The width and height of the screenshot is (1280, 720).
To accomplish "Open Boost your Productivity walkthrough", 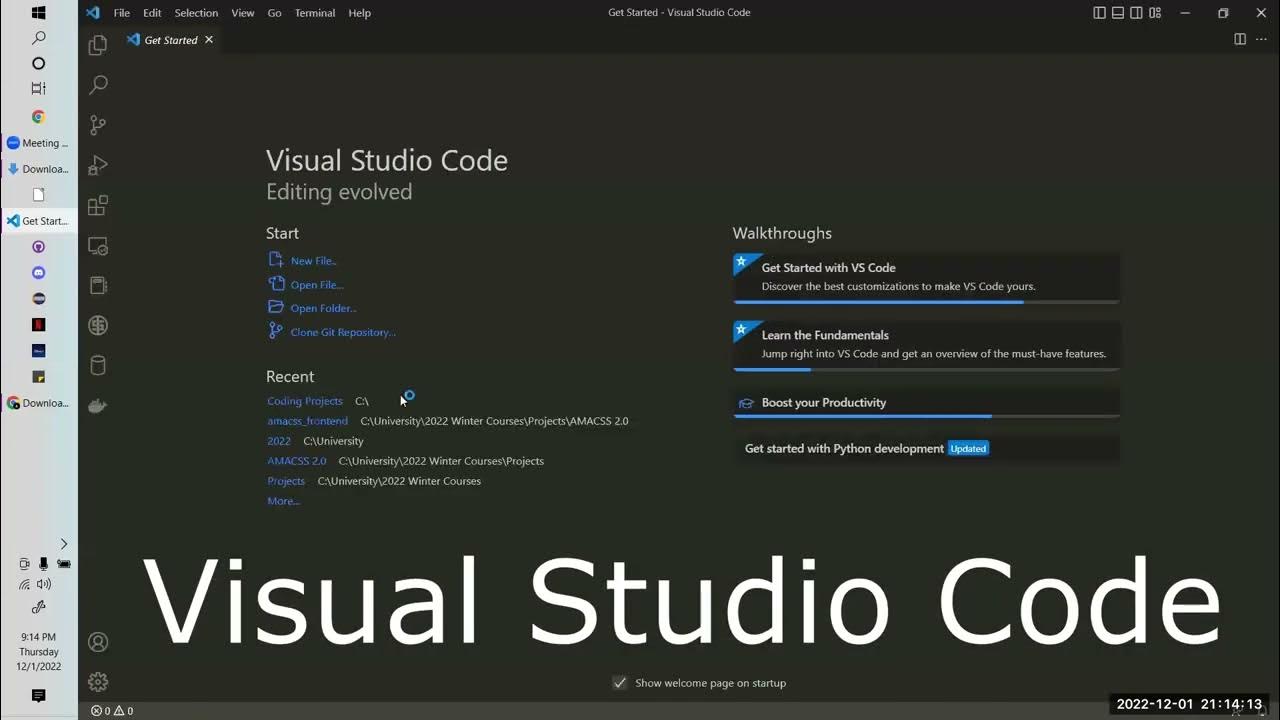I will pos(926,403).
